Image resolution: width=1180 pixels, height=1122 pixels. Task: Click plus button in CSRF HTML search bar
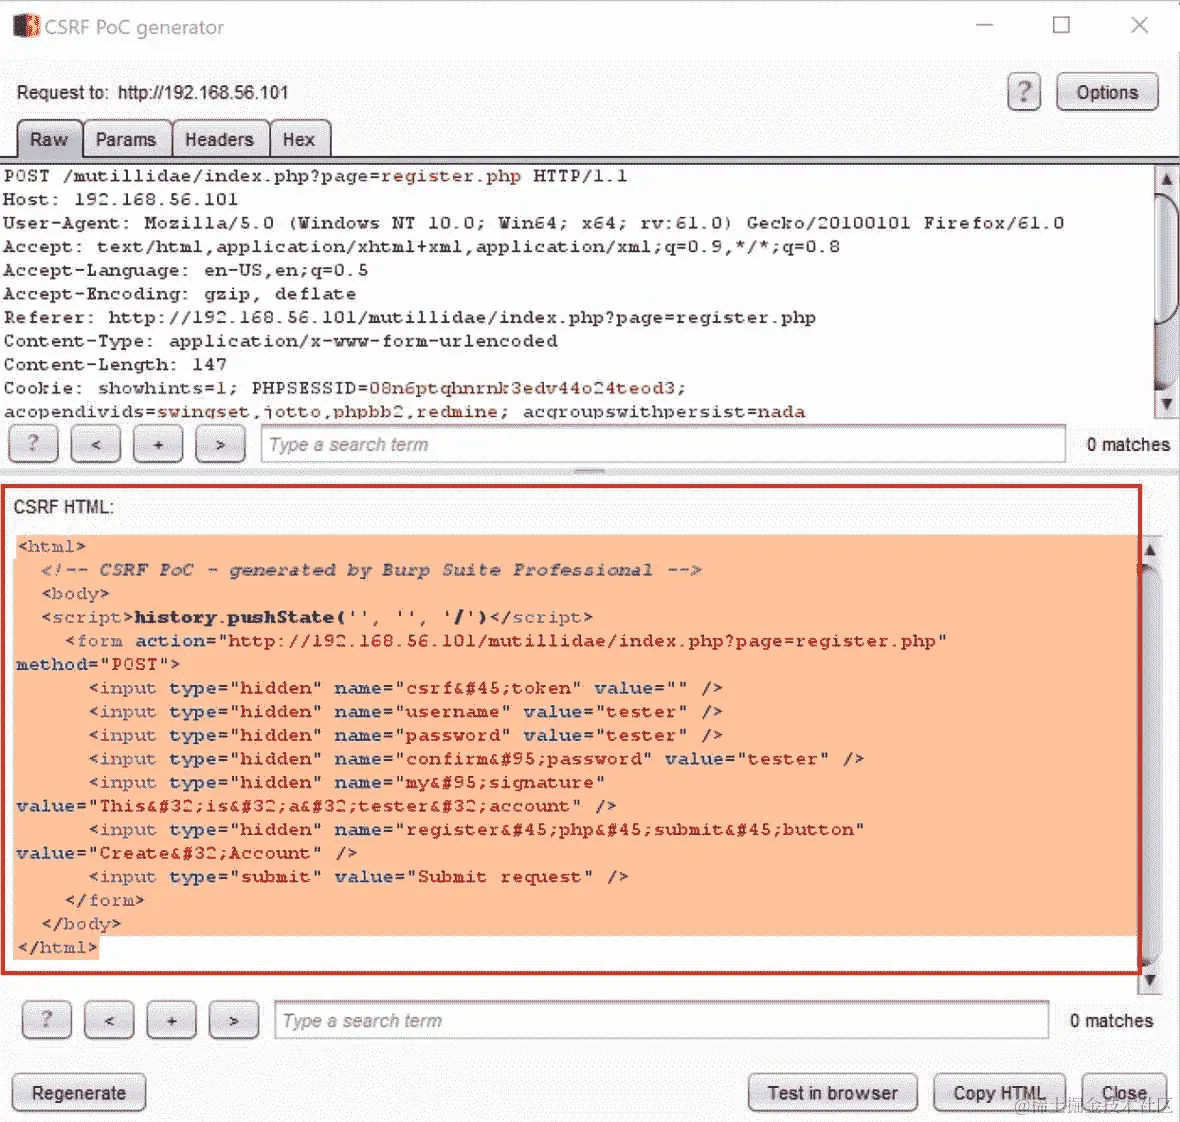coord(172,1020)
